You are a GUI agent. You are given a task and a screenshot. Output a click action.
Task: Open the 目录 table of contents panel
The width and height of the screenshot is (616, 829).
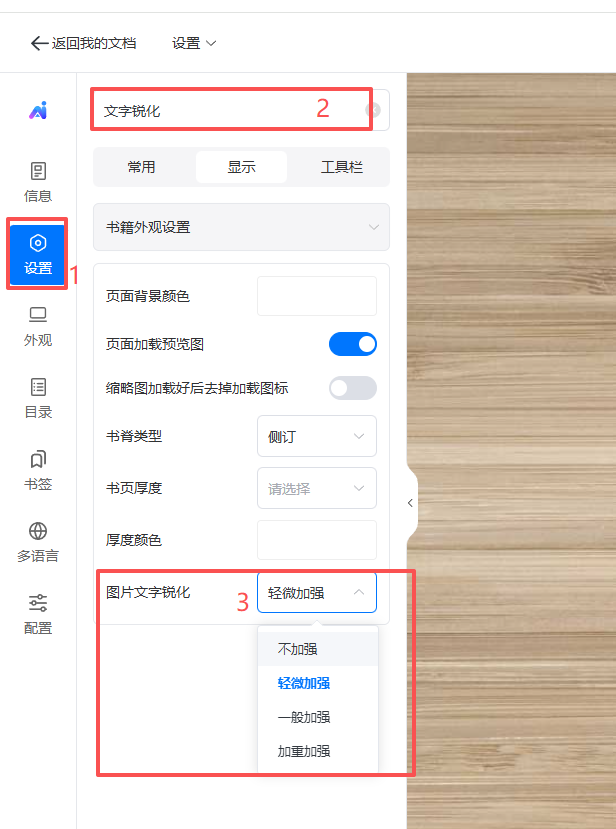coord(38,398)
